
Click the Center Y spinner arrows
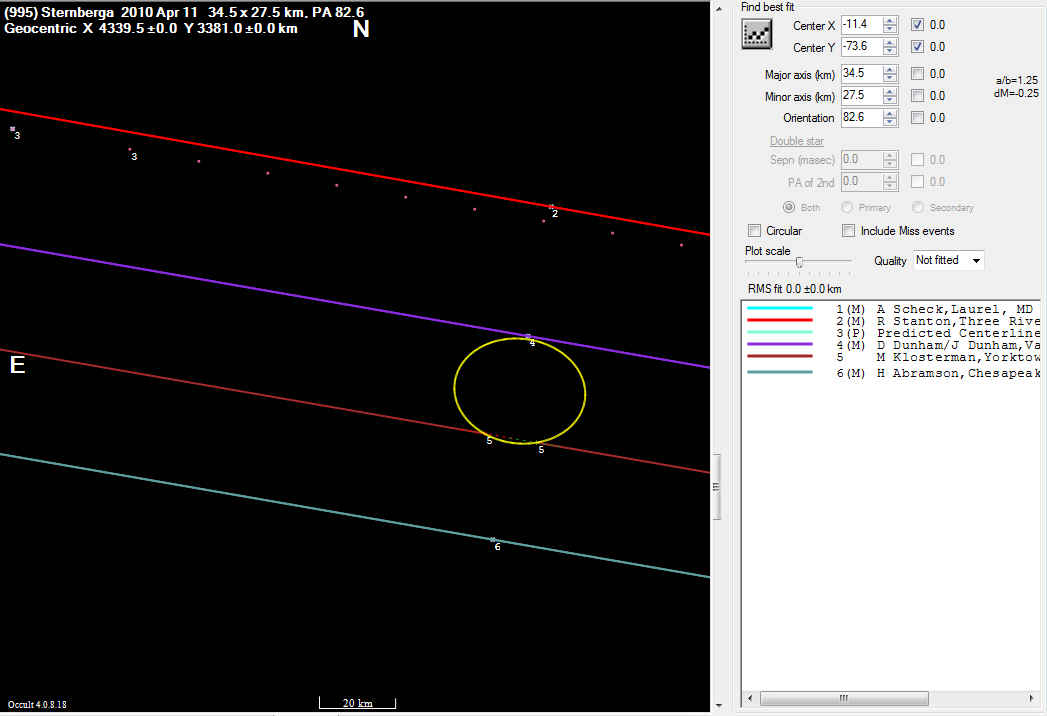click(889, 47)
